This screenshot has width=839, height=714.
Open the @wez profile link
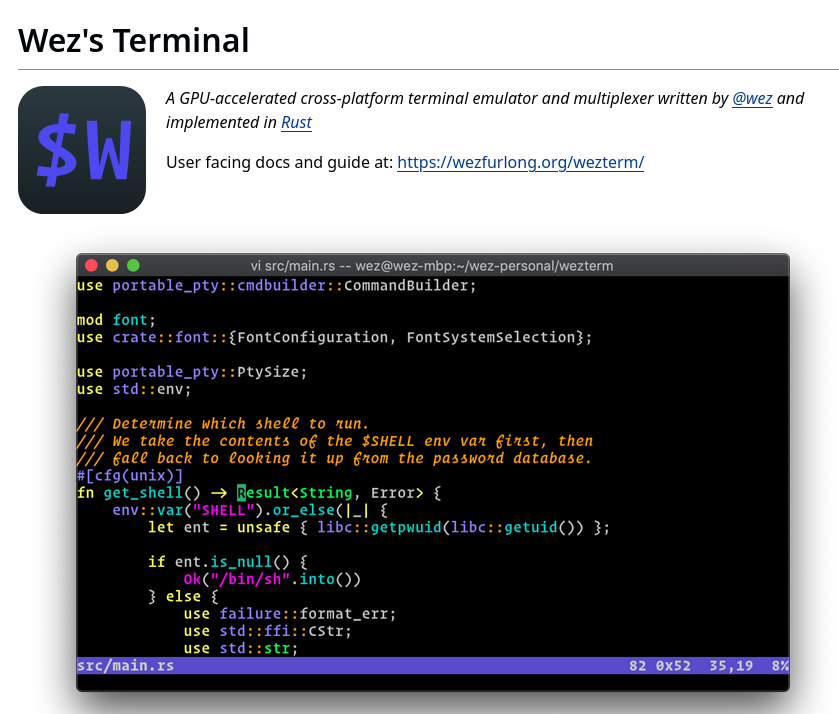pyautogui.click(x=752, y=98)
